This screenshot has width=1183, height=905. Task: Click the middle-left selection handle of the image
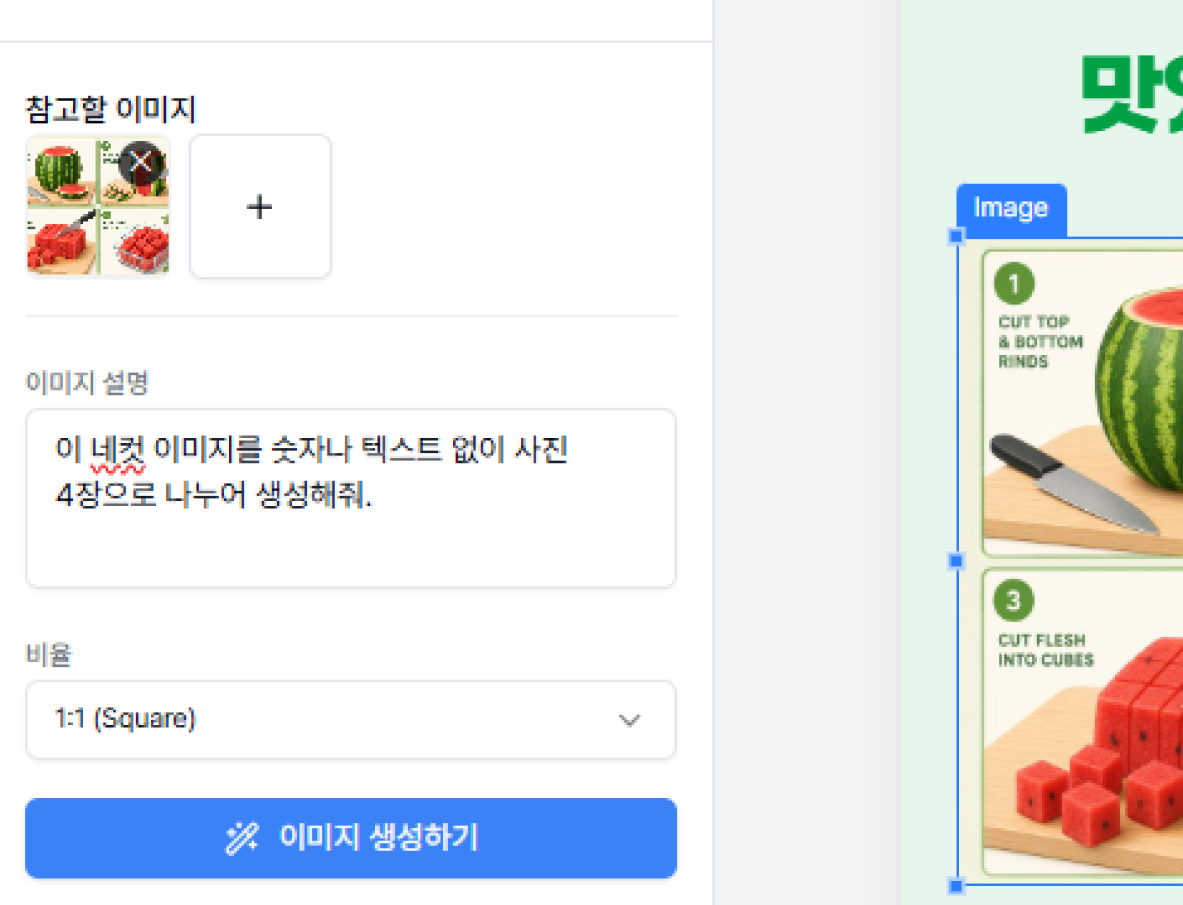click(956, 560)
